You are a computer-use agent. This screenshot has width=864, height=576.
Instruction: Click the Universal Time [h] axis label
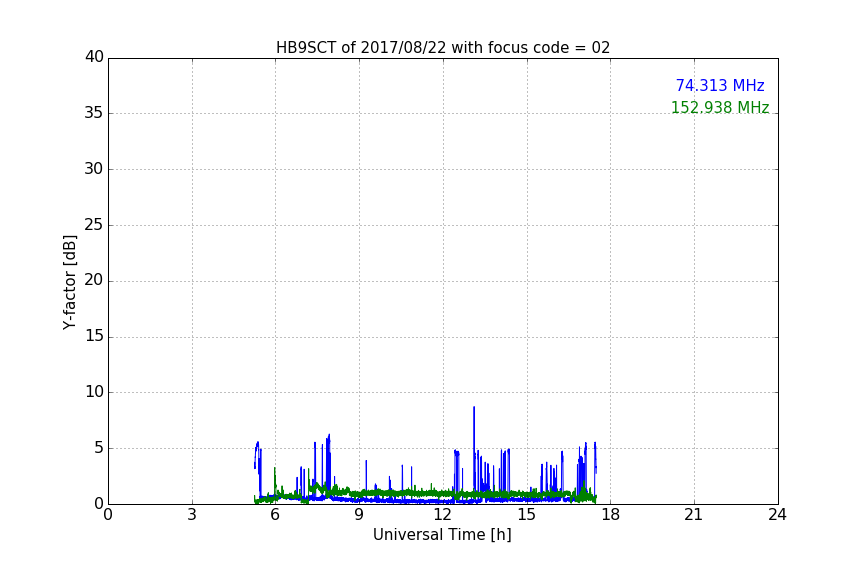442,535
